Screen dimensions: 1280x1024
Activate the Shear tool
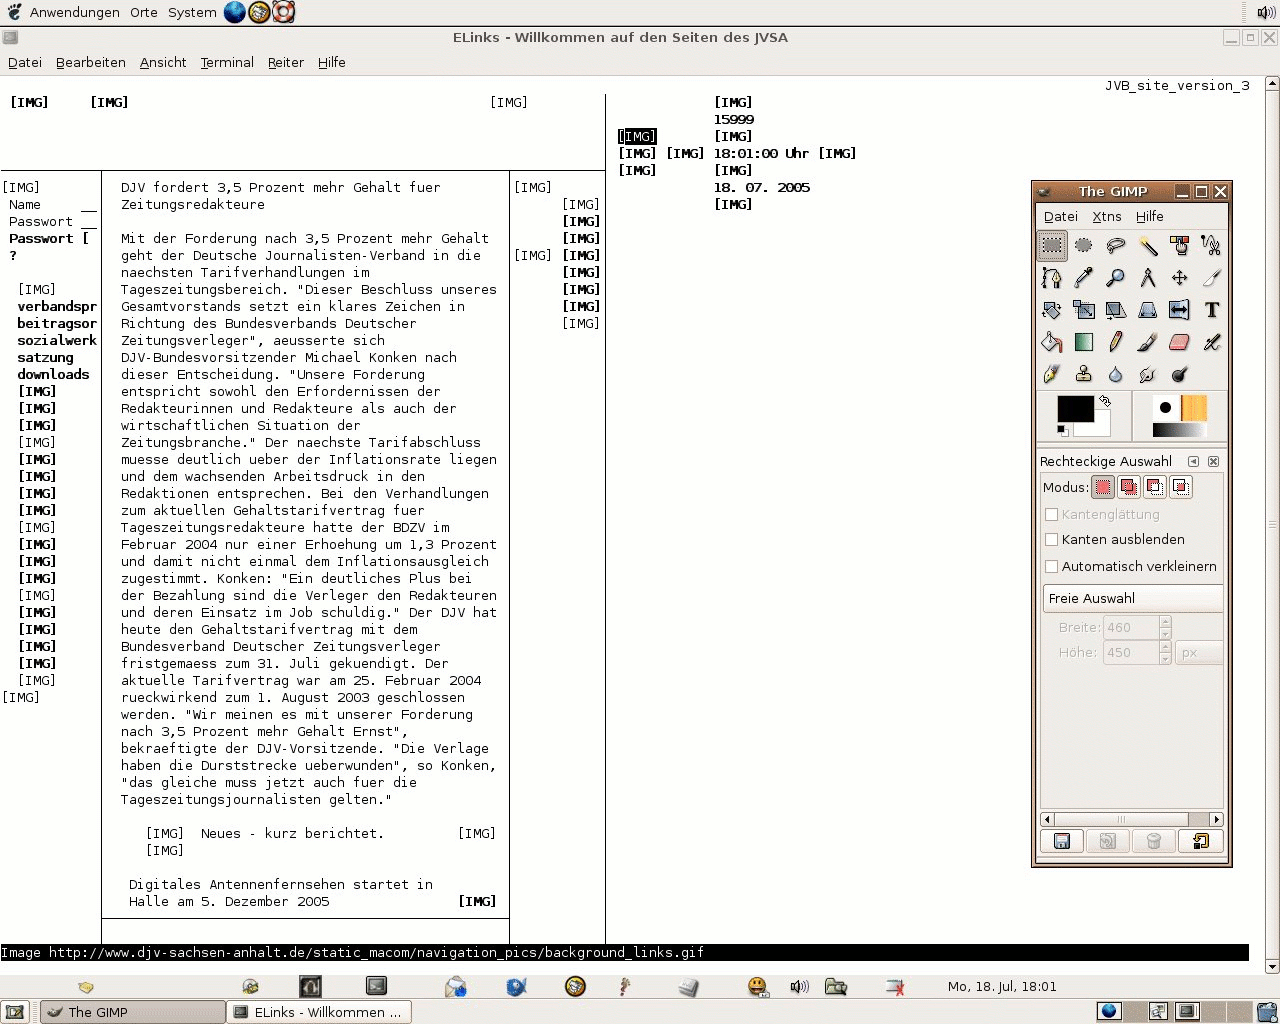1116,310
